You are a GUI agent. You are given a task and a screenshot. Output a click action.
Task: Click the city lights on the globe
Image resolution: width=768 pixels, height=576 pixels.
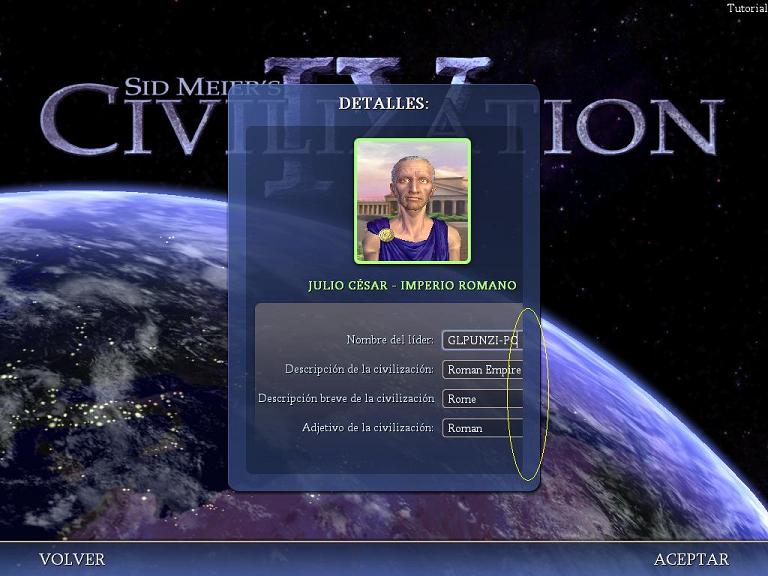pyautogui.click(x=70, y=410)
